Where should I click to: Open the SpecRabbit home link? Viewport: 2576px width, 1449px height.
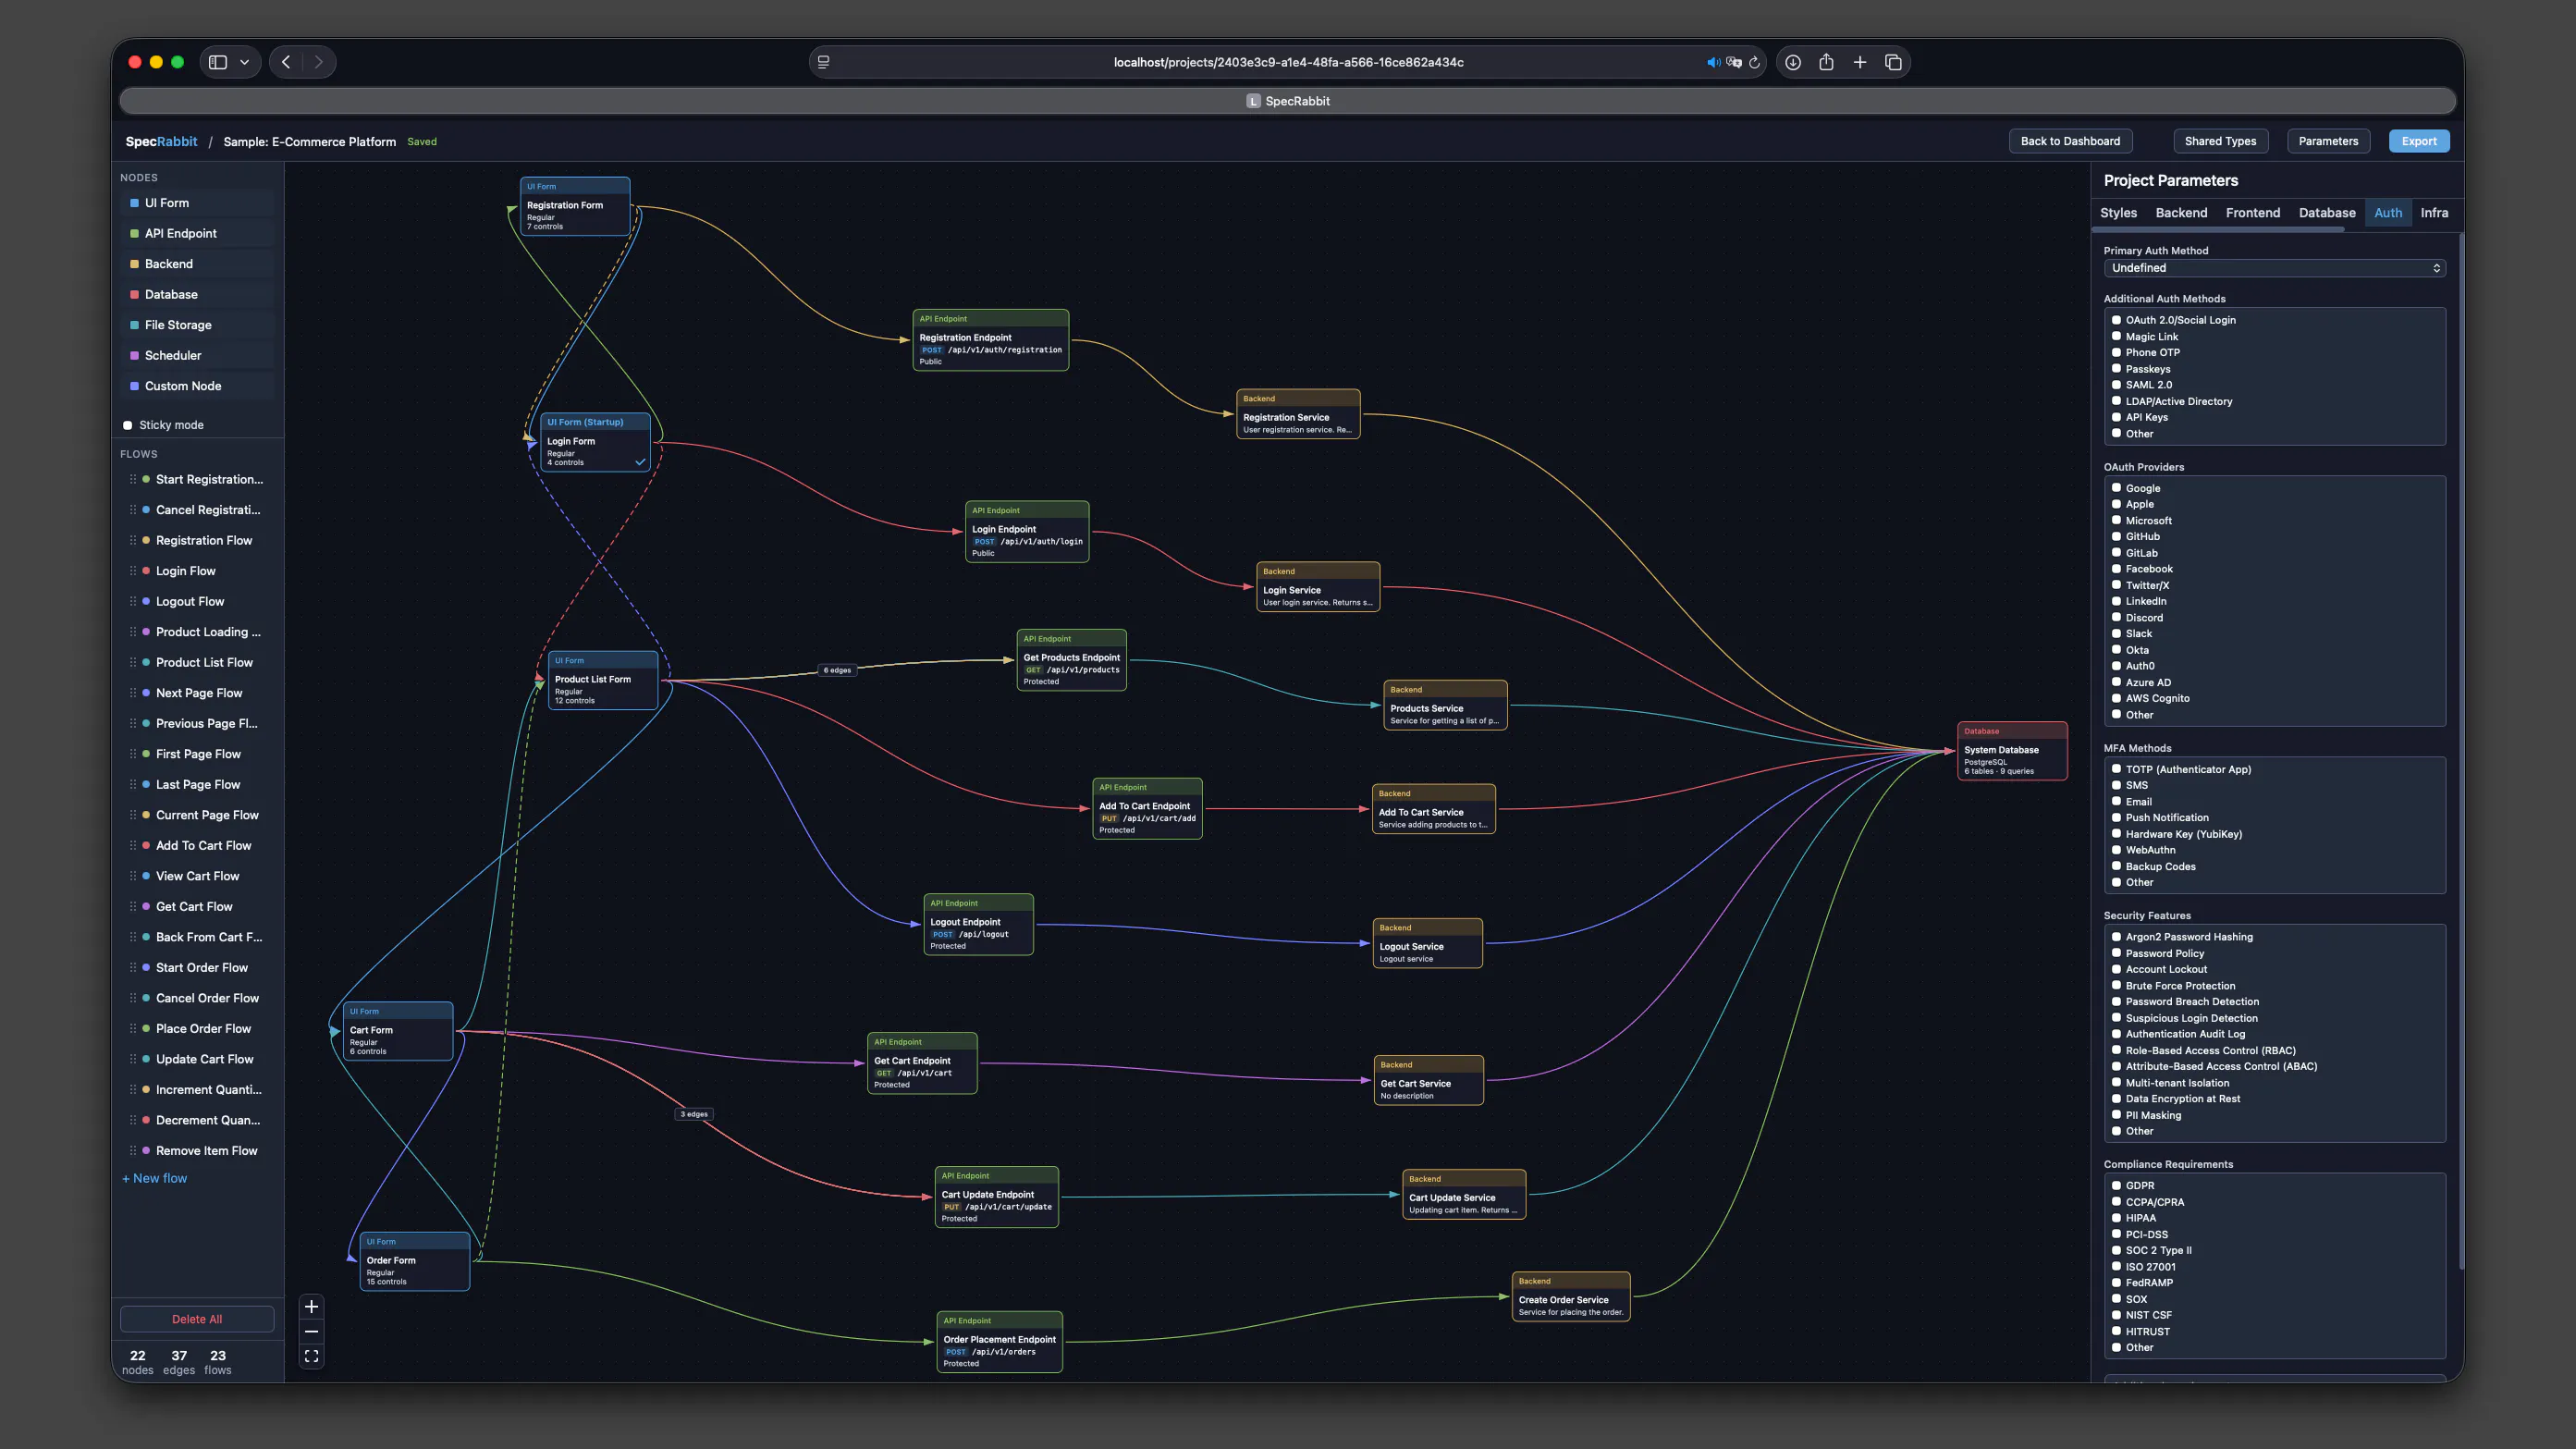[161, 141]
